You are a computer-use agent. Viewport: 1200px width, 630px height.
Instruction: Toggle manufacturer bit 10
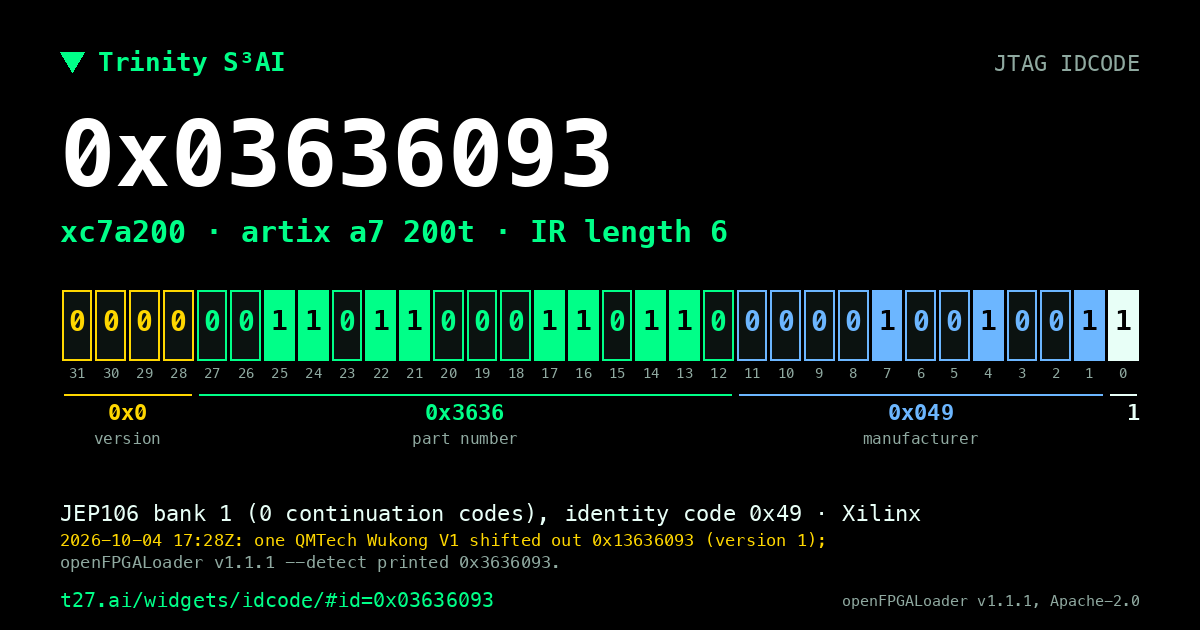786,325
